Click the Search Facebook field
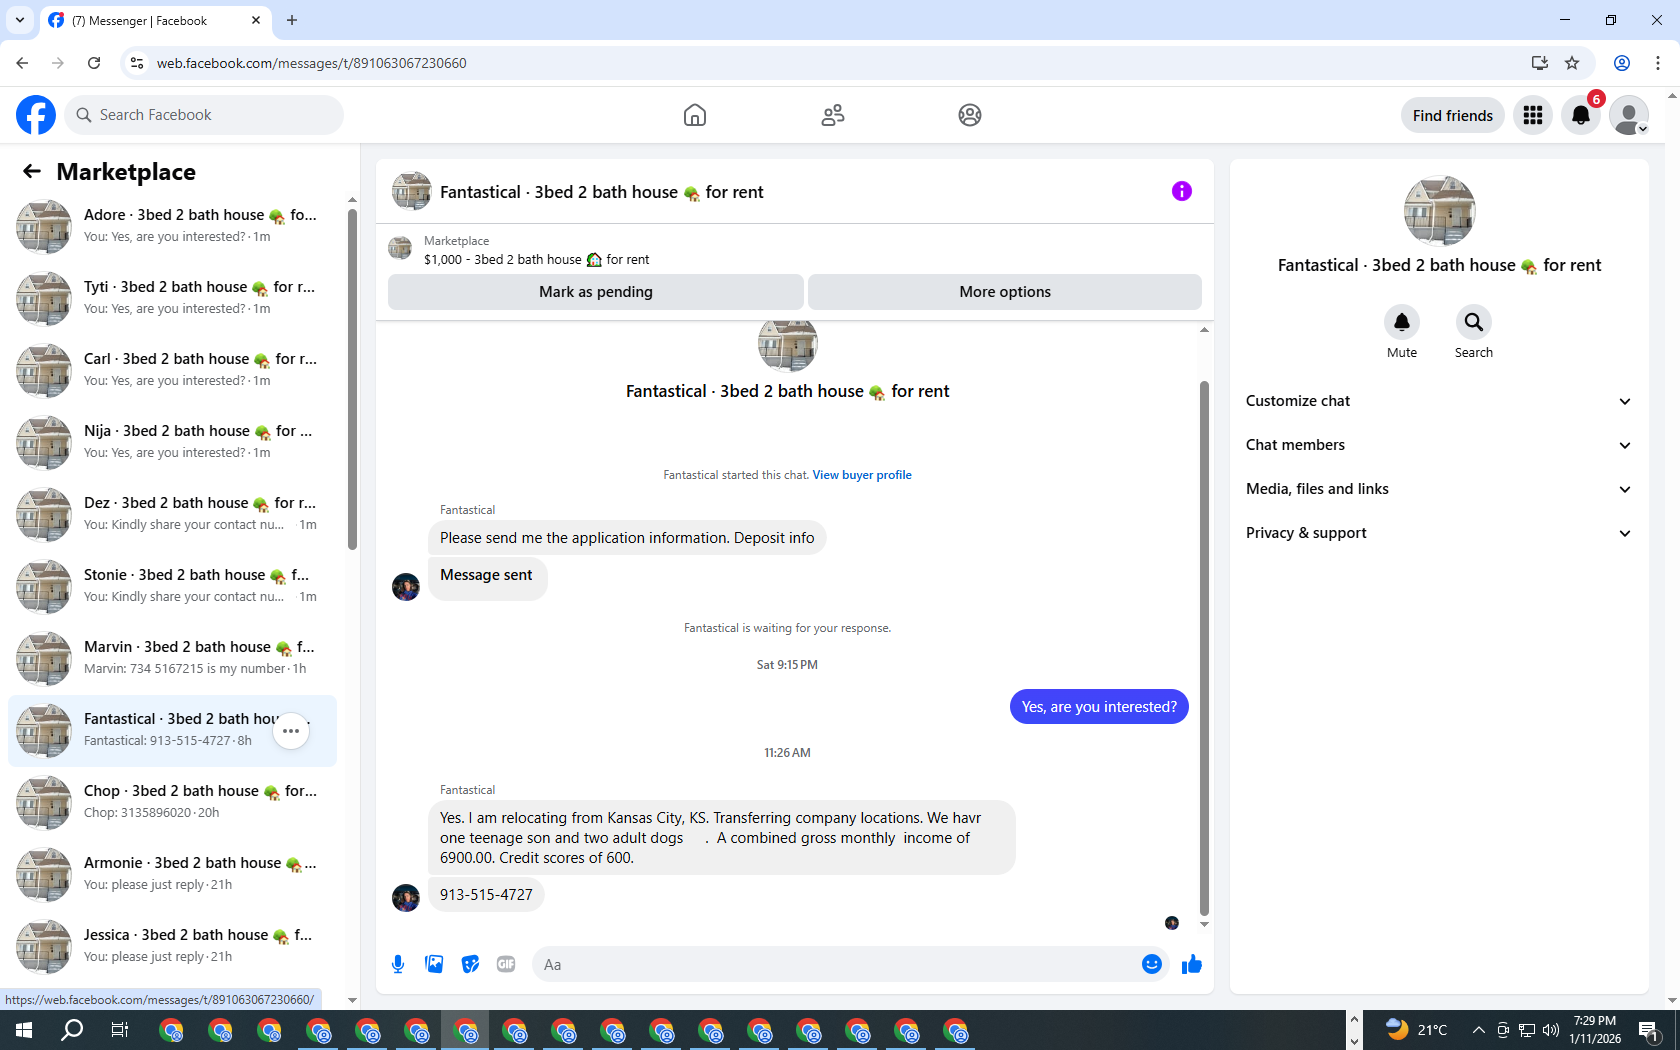 204,115
